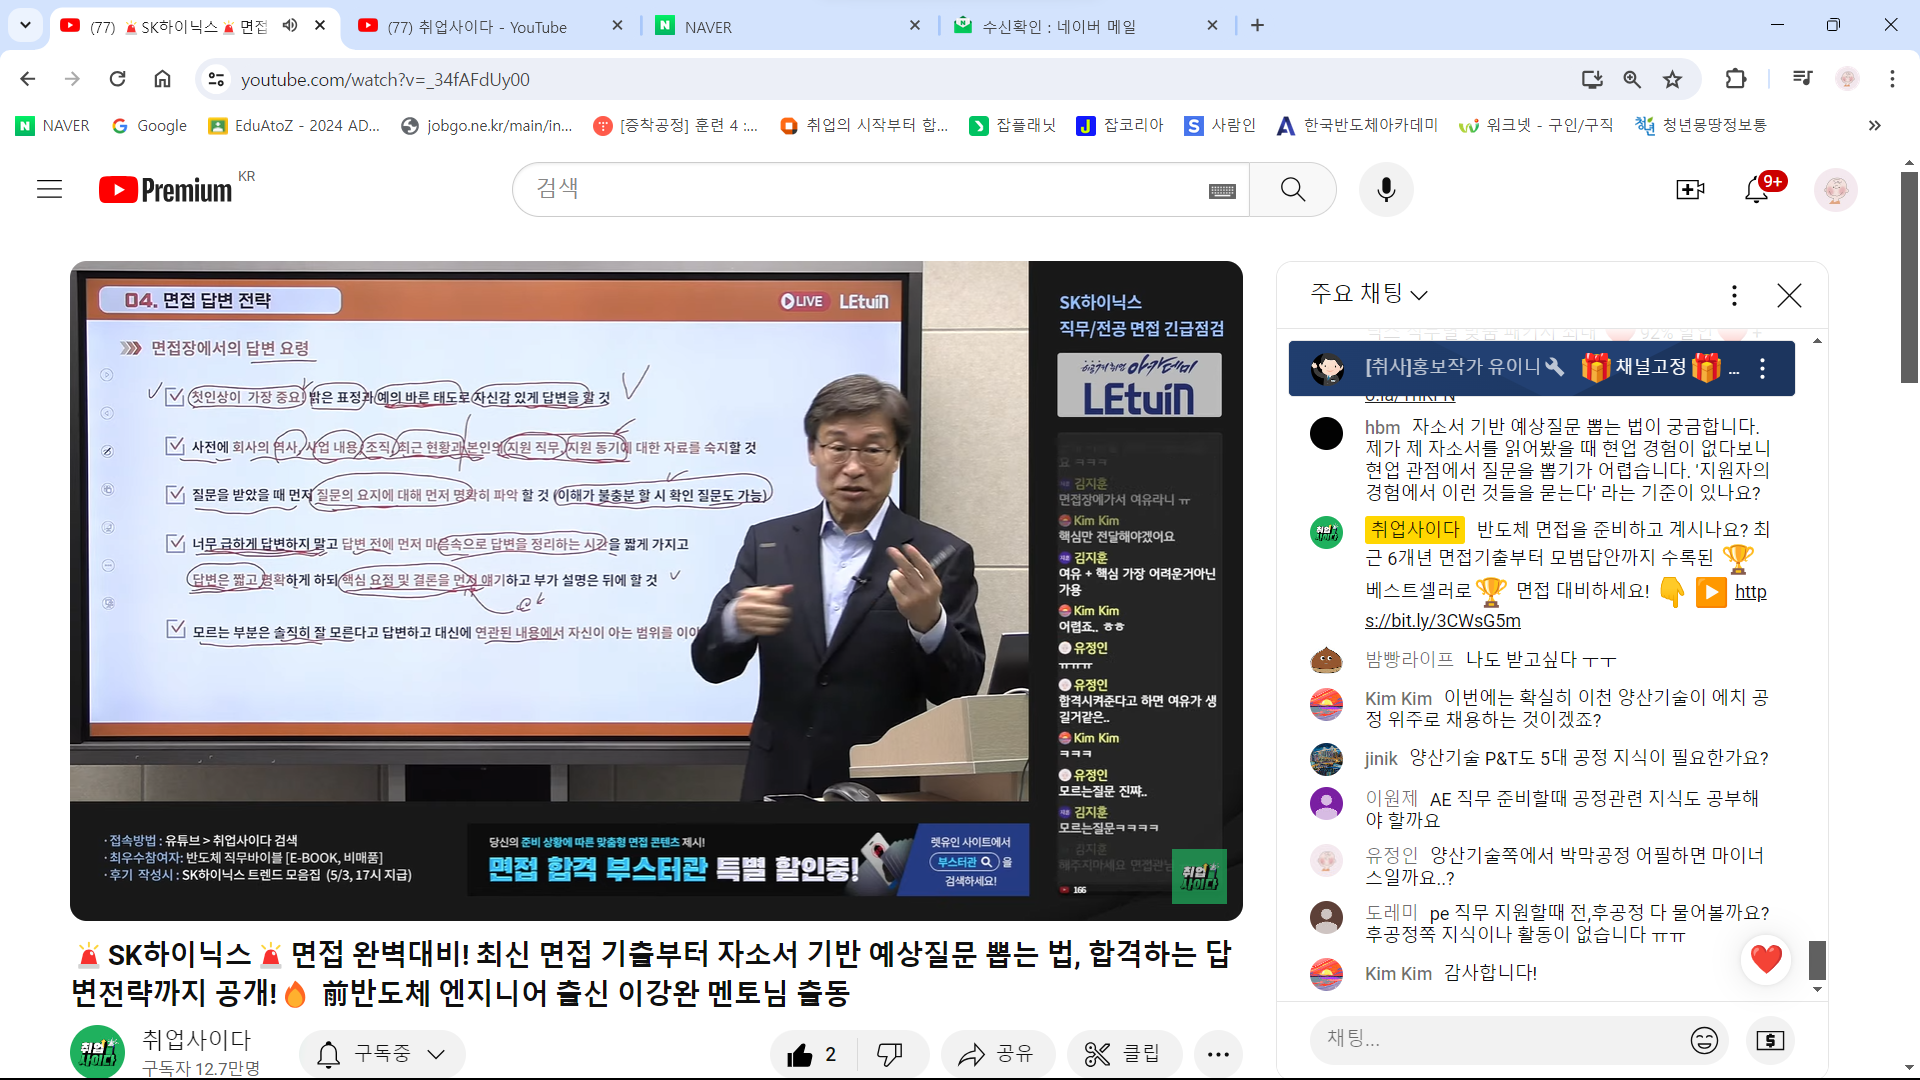Open more actions menu under the video
1920x1080 pixels.
tap(1218, 1054)
